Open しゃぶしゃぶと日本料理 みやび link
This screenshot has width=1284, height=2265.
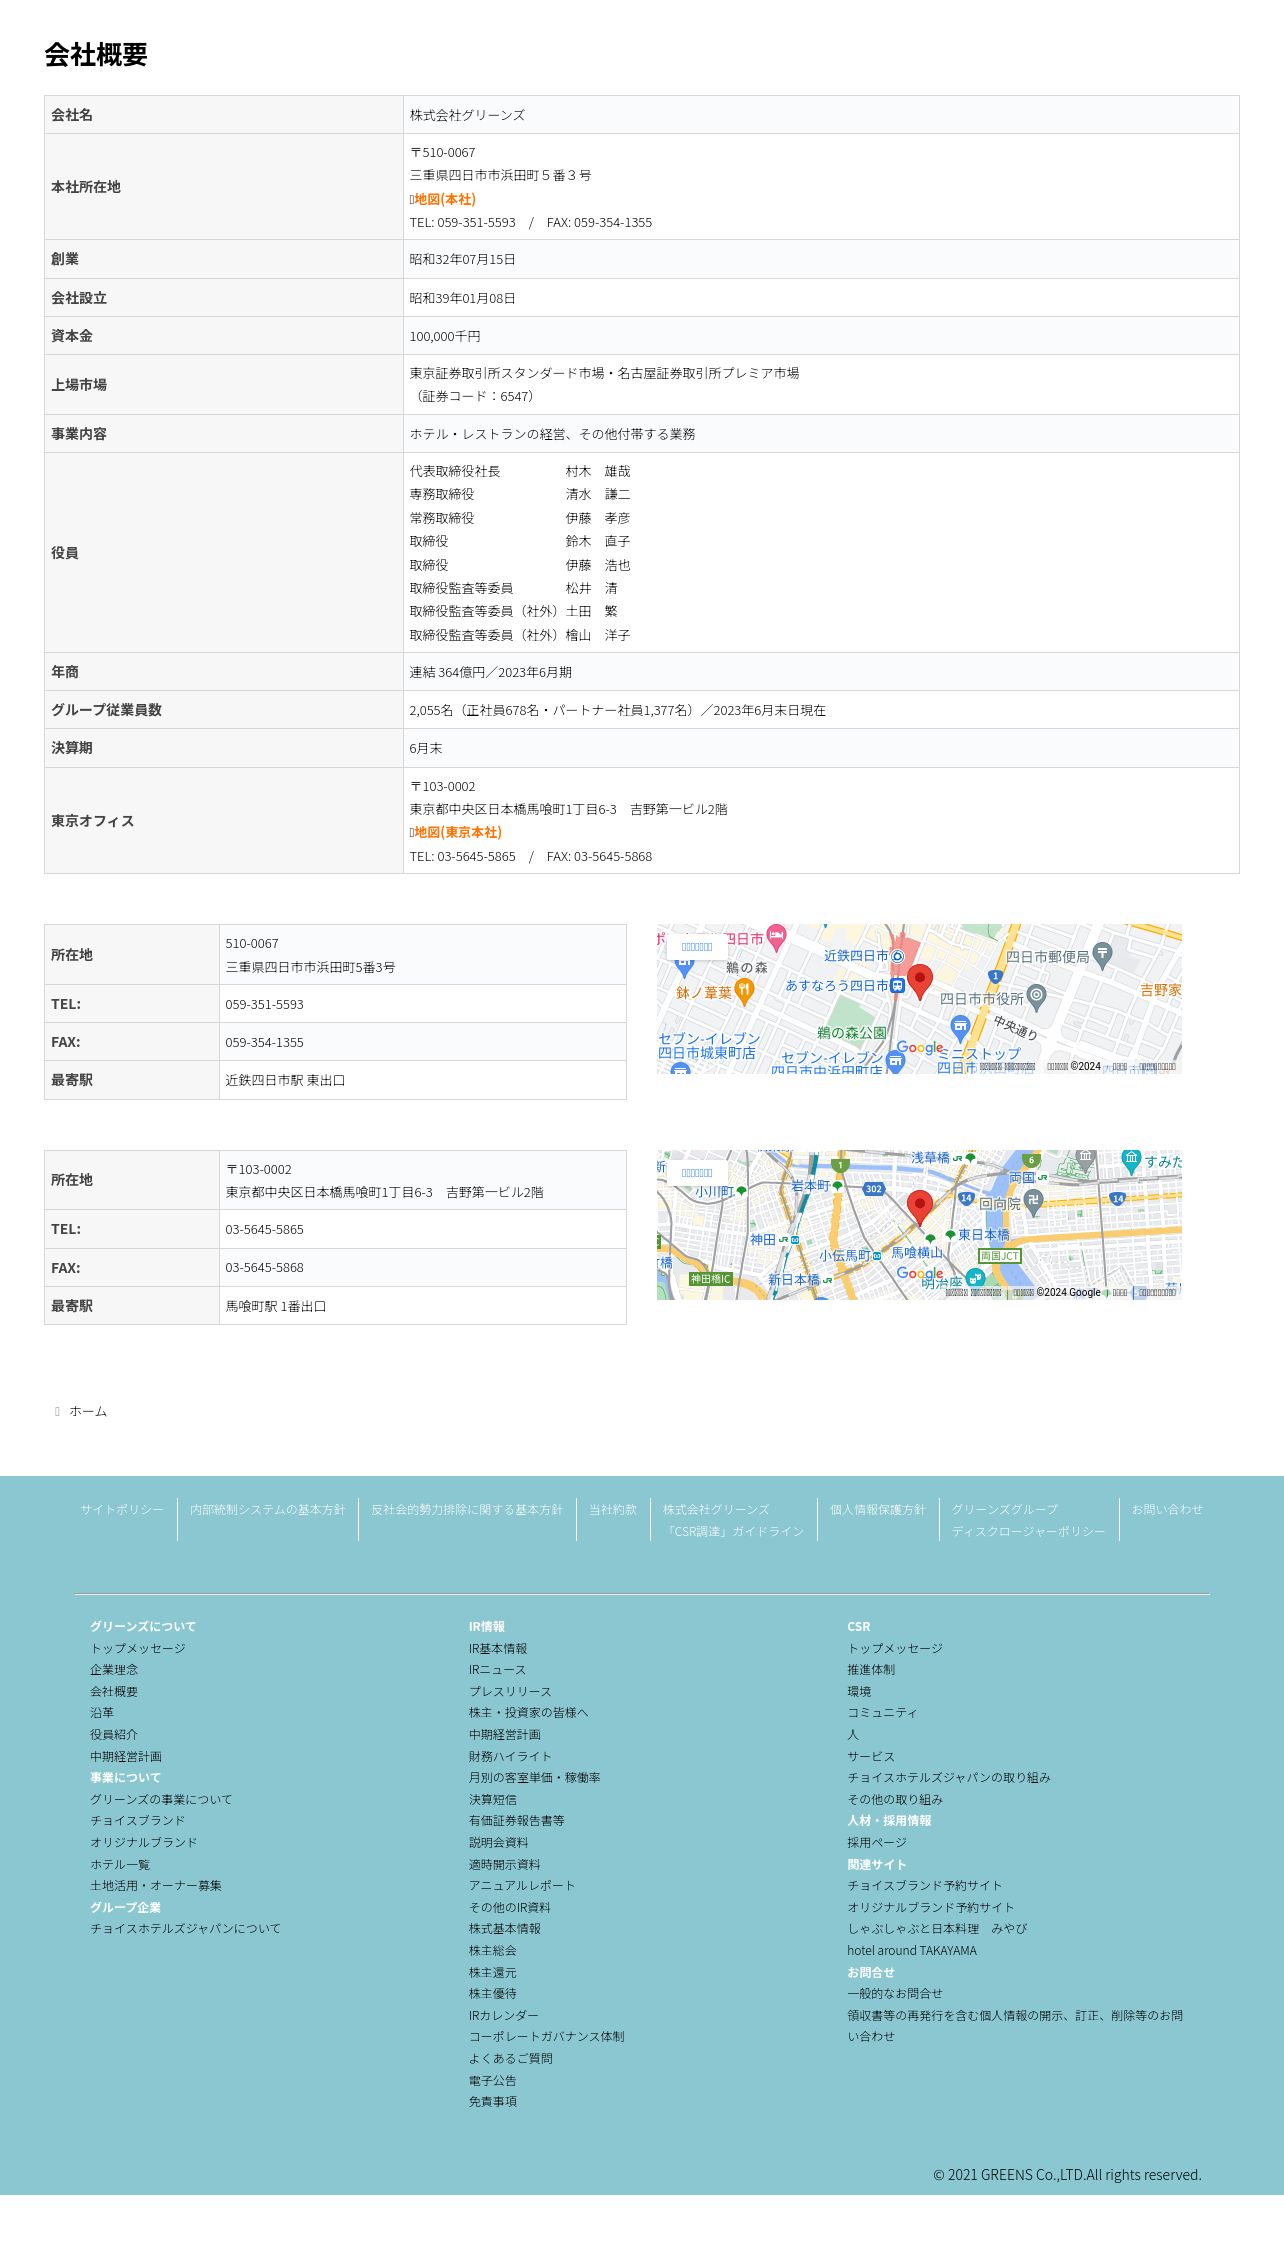(x=937, y=1928)
